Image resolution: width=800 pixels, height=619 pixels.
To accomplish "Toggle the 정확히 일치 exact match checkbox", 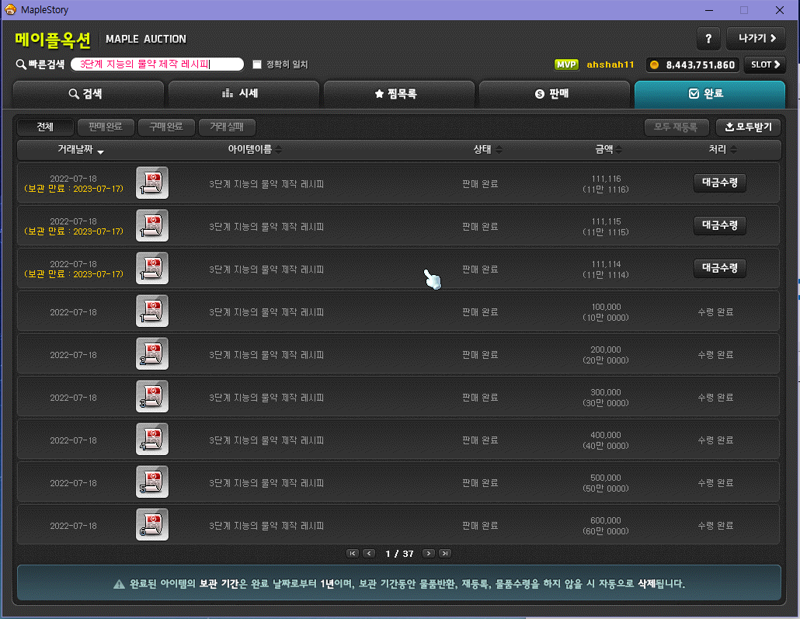I will coord(257,64).
